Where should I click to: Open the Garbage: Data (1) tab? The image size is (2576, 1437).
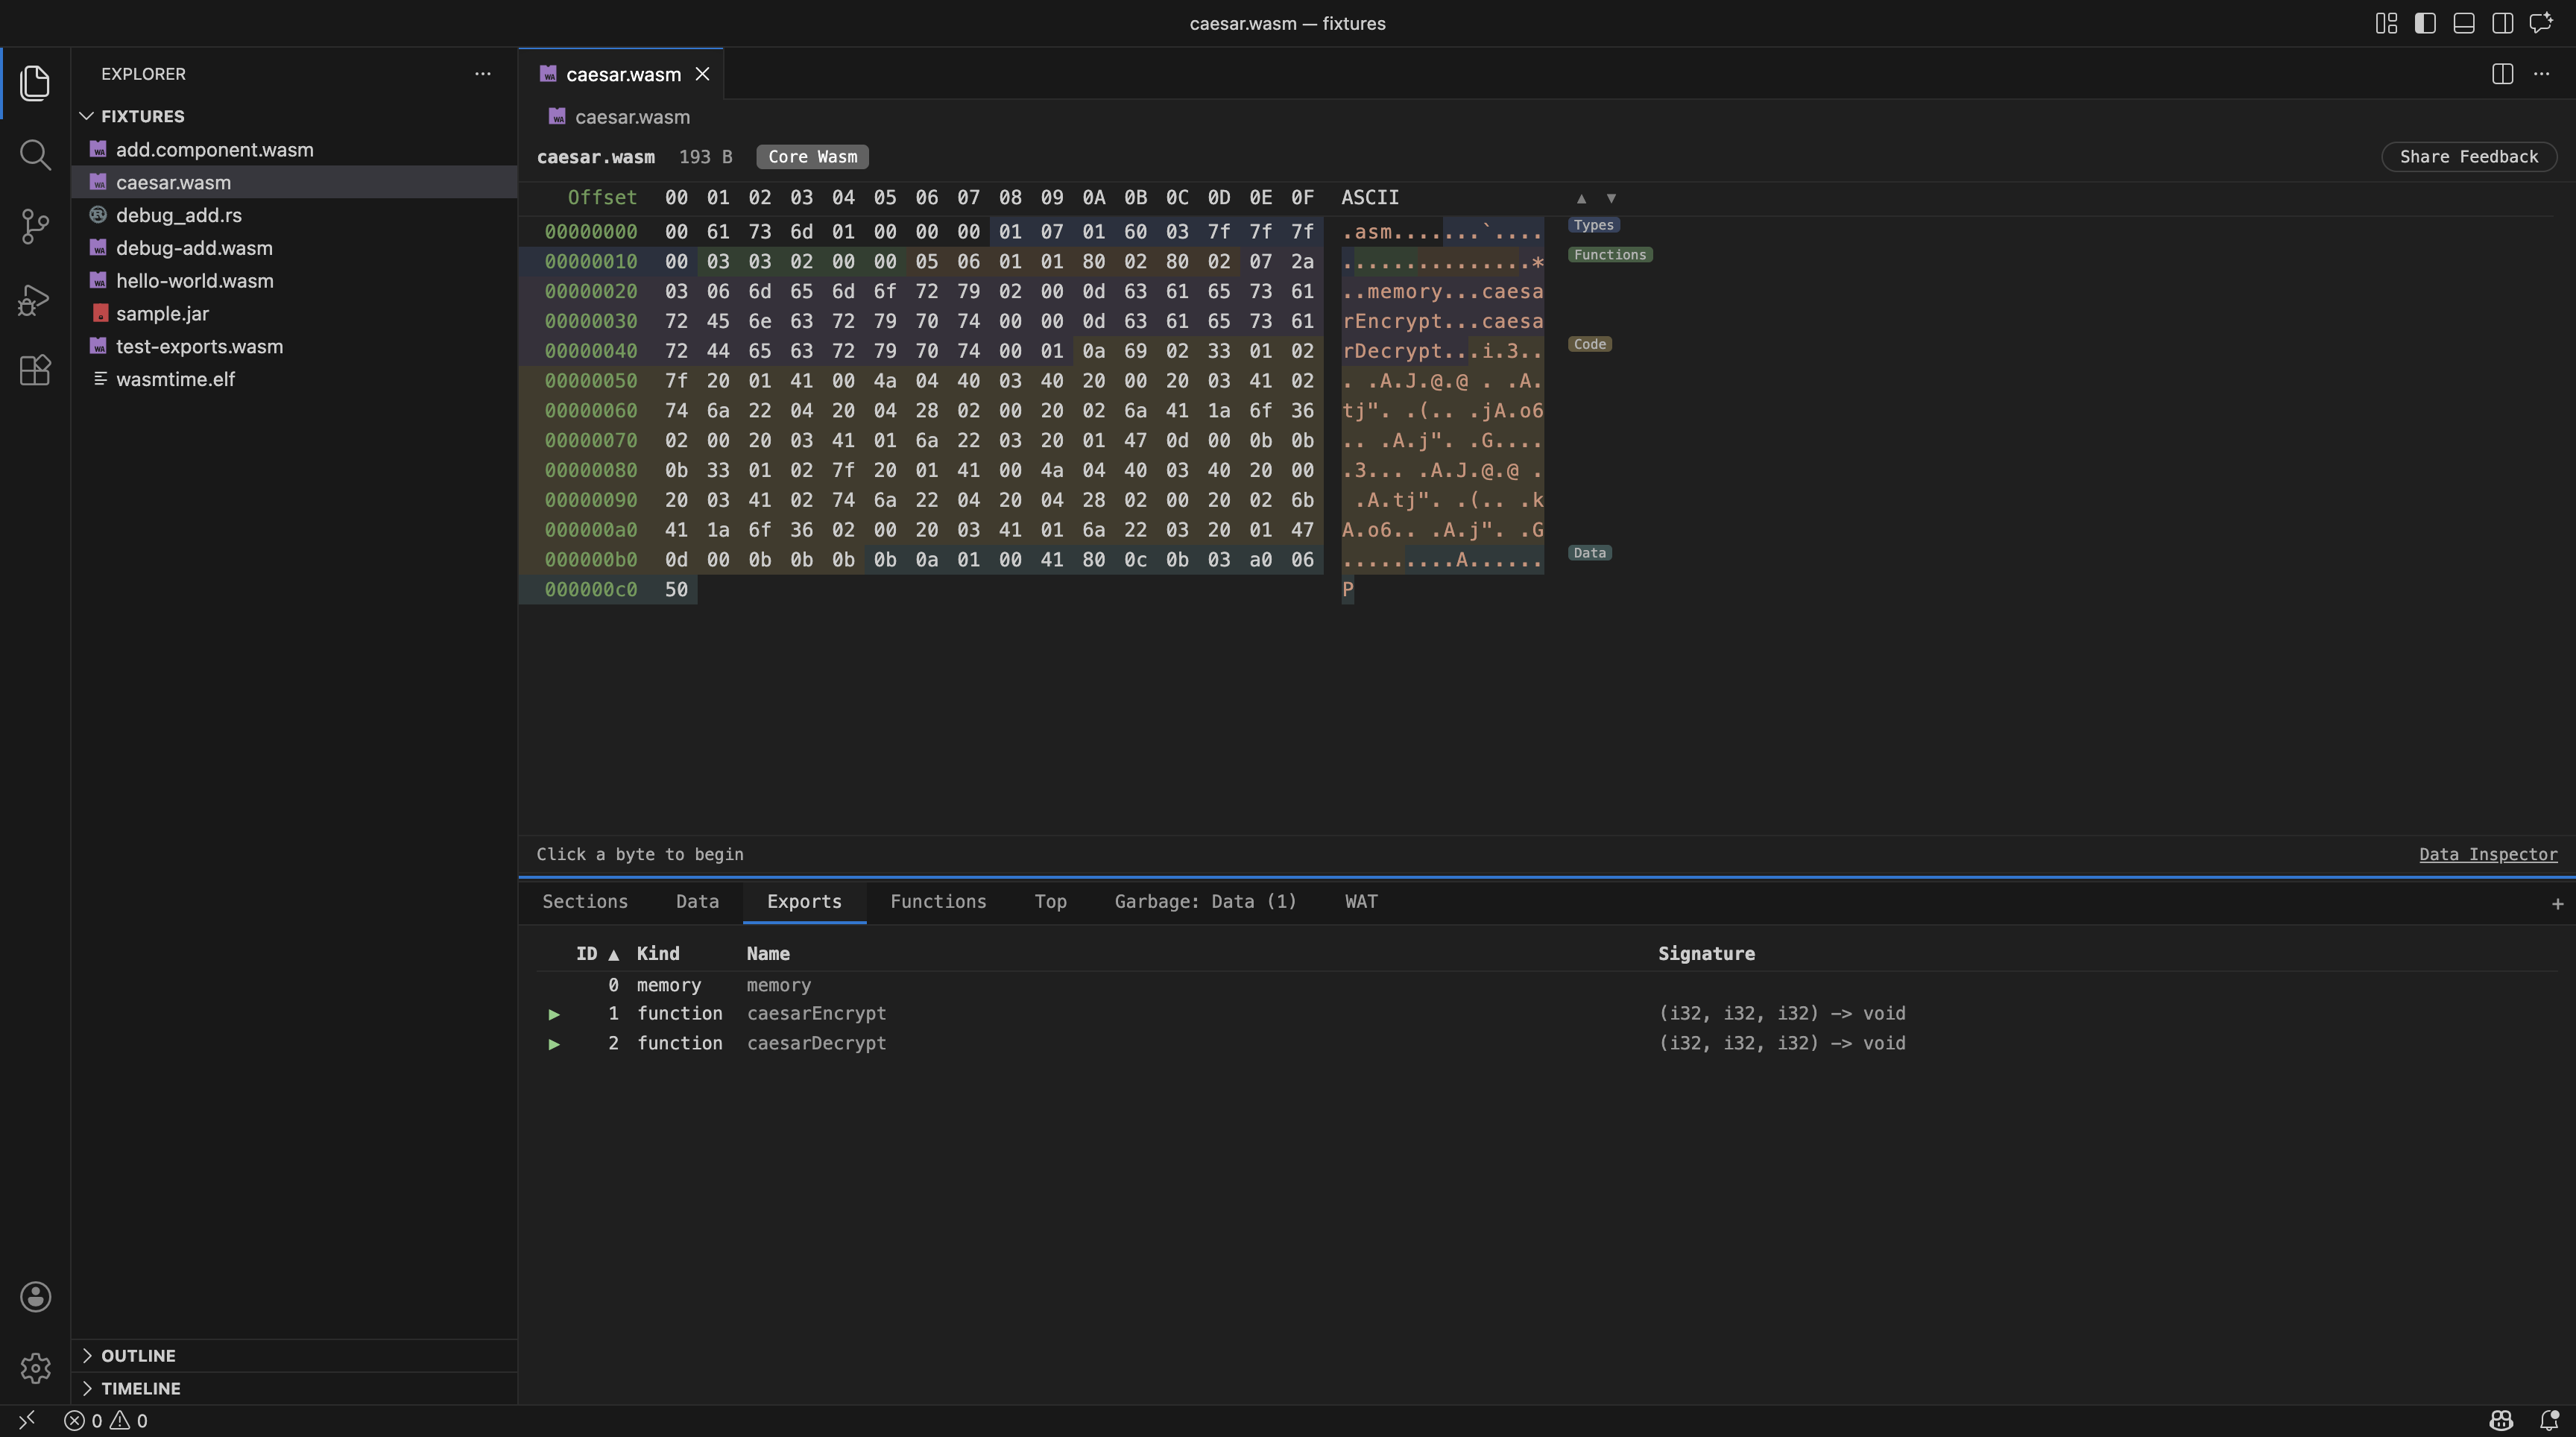pyautogui.click(x=1205, y=902)
